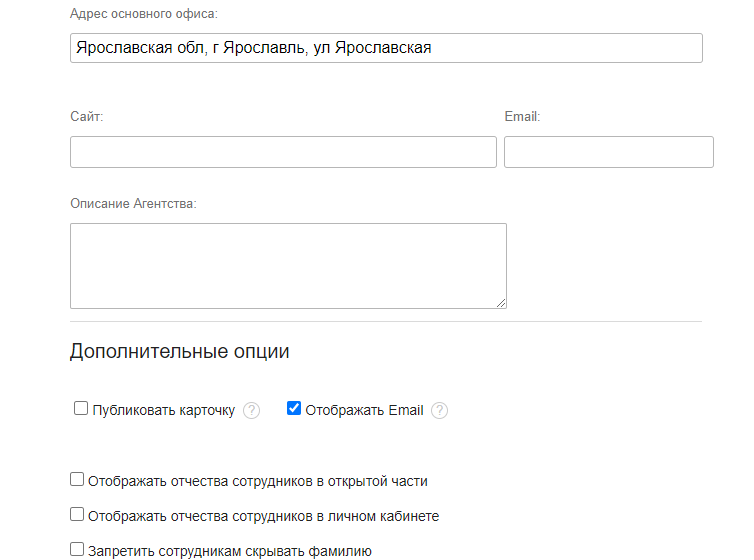Click the Описание Агентства field label
754x560 pixels.
click(133, 203)
